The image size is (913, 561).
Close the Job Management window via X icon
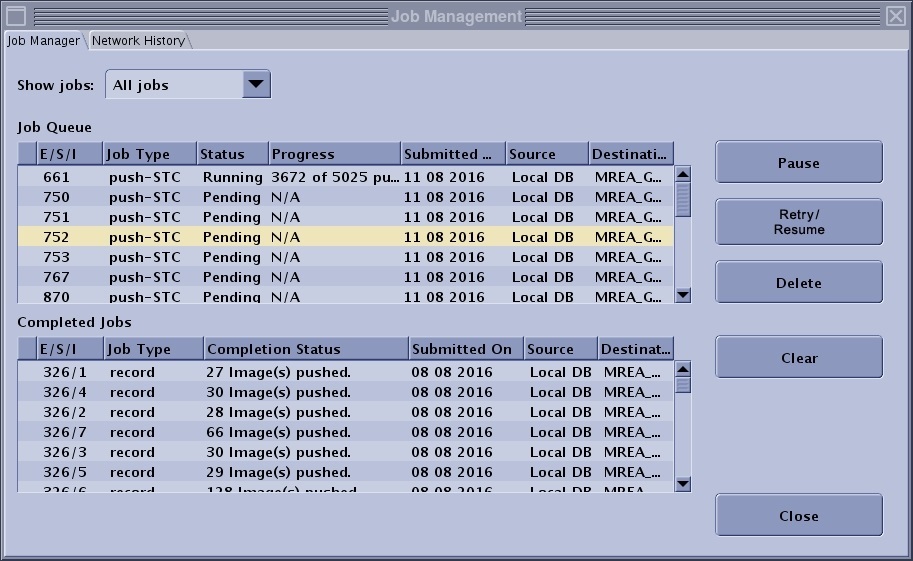point(895,16)
